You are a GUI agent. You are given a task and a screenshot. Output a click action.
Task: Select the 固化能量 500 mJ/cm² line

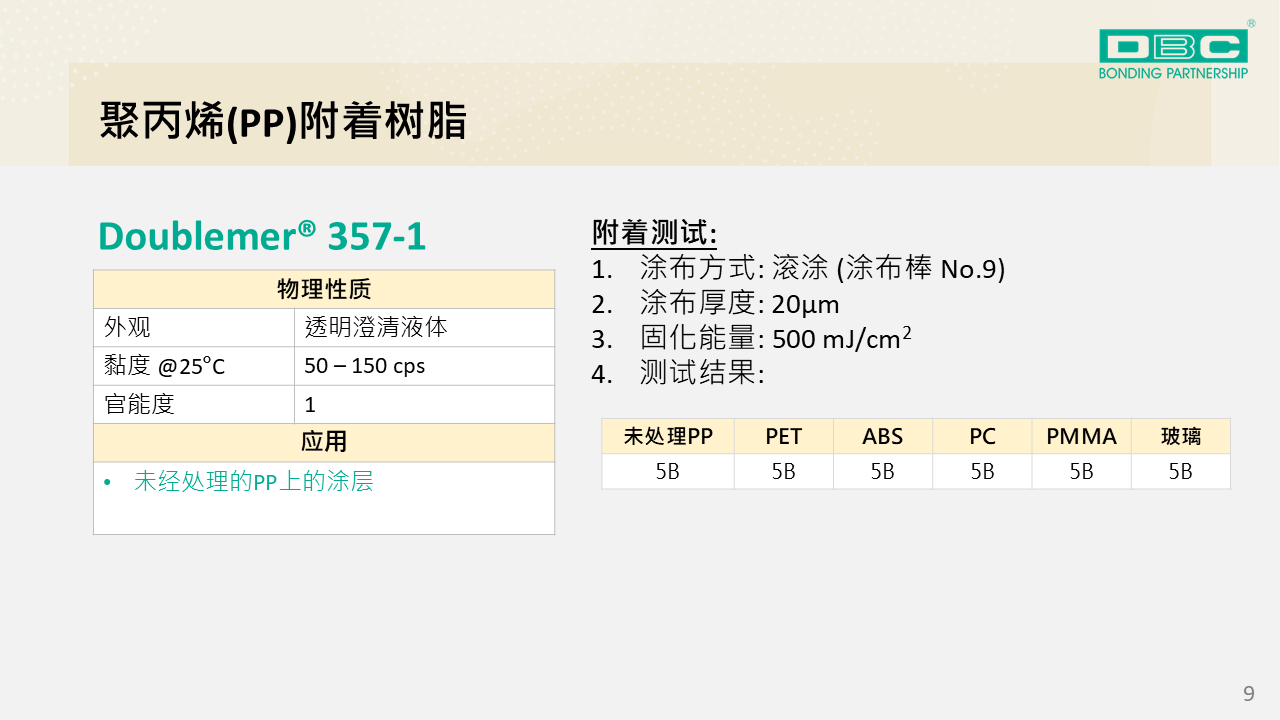pos(774,339)
